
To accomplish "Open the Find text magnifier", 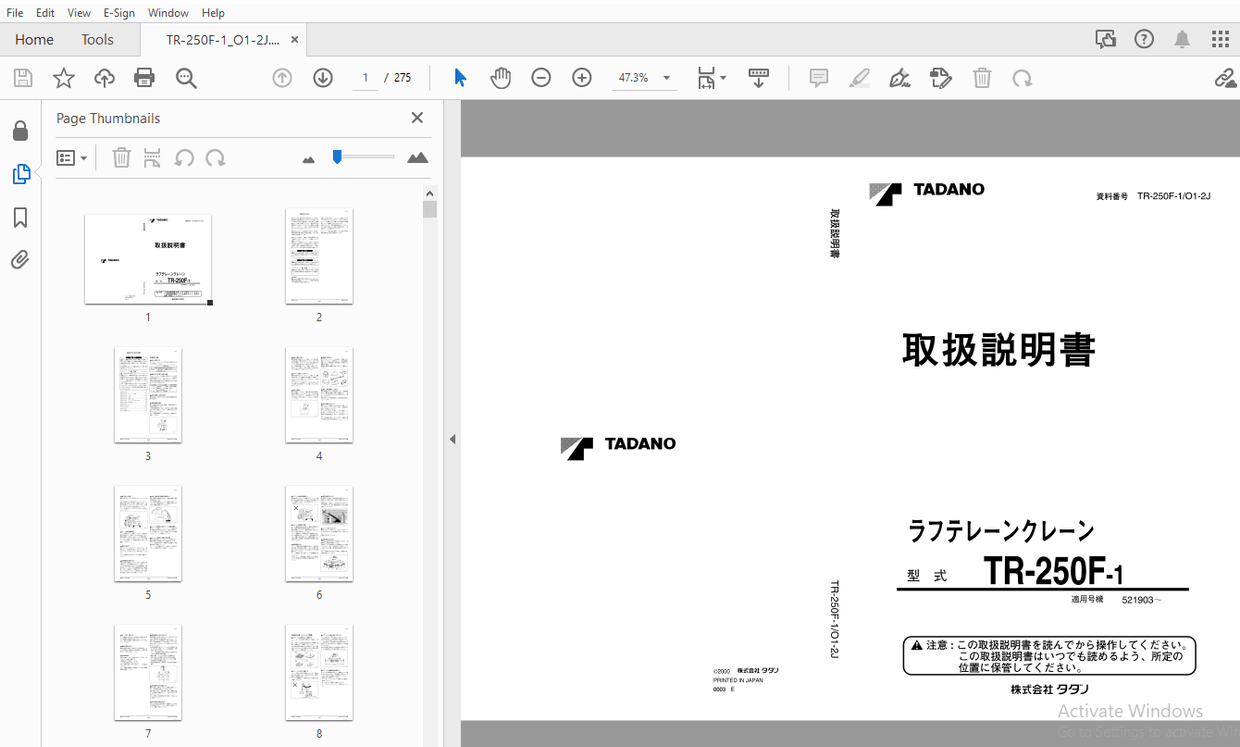I will coord(186,78).
